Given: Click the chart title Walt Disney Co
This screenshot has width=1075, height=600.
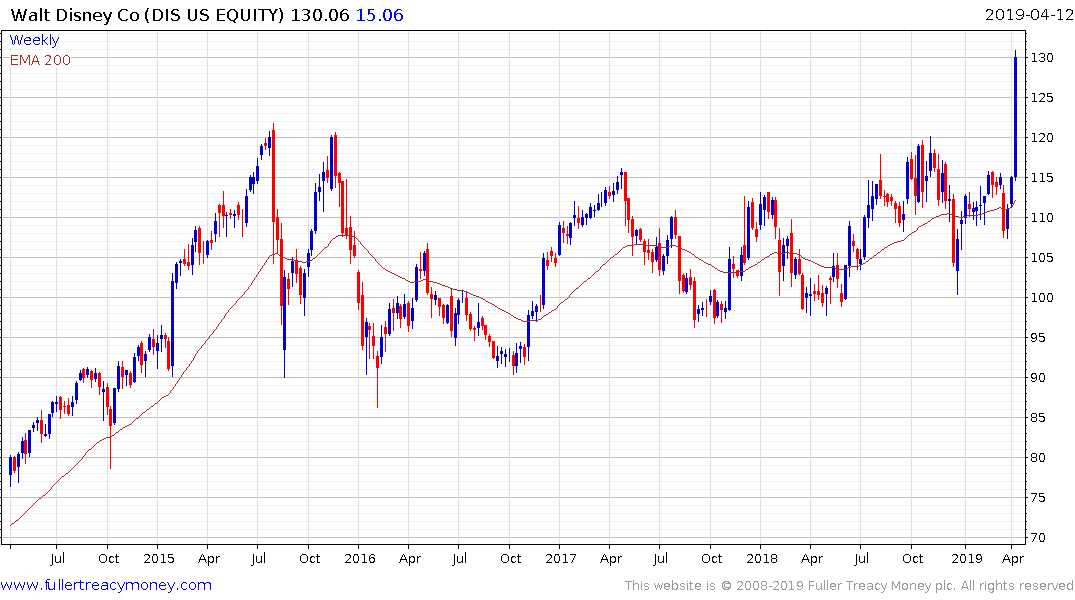Looking at the screenshot, I should click(x=75, y=15).
